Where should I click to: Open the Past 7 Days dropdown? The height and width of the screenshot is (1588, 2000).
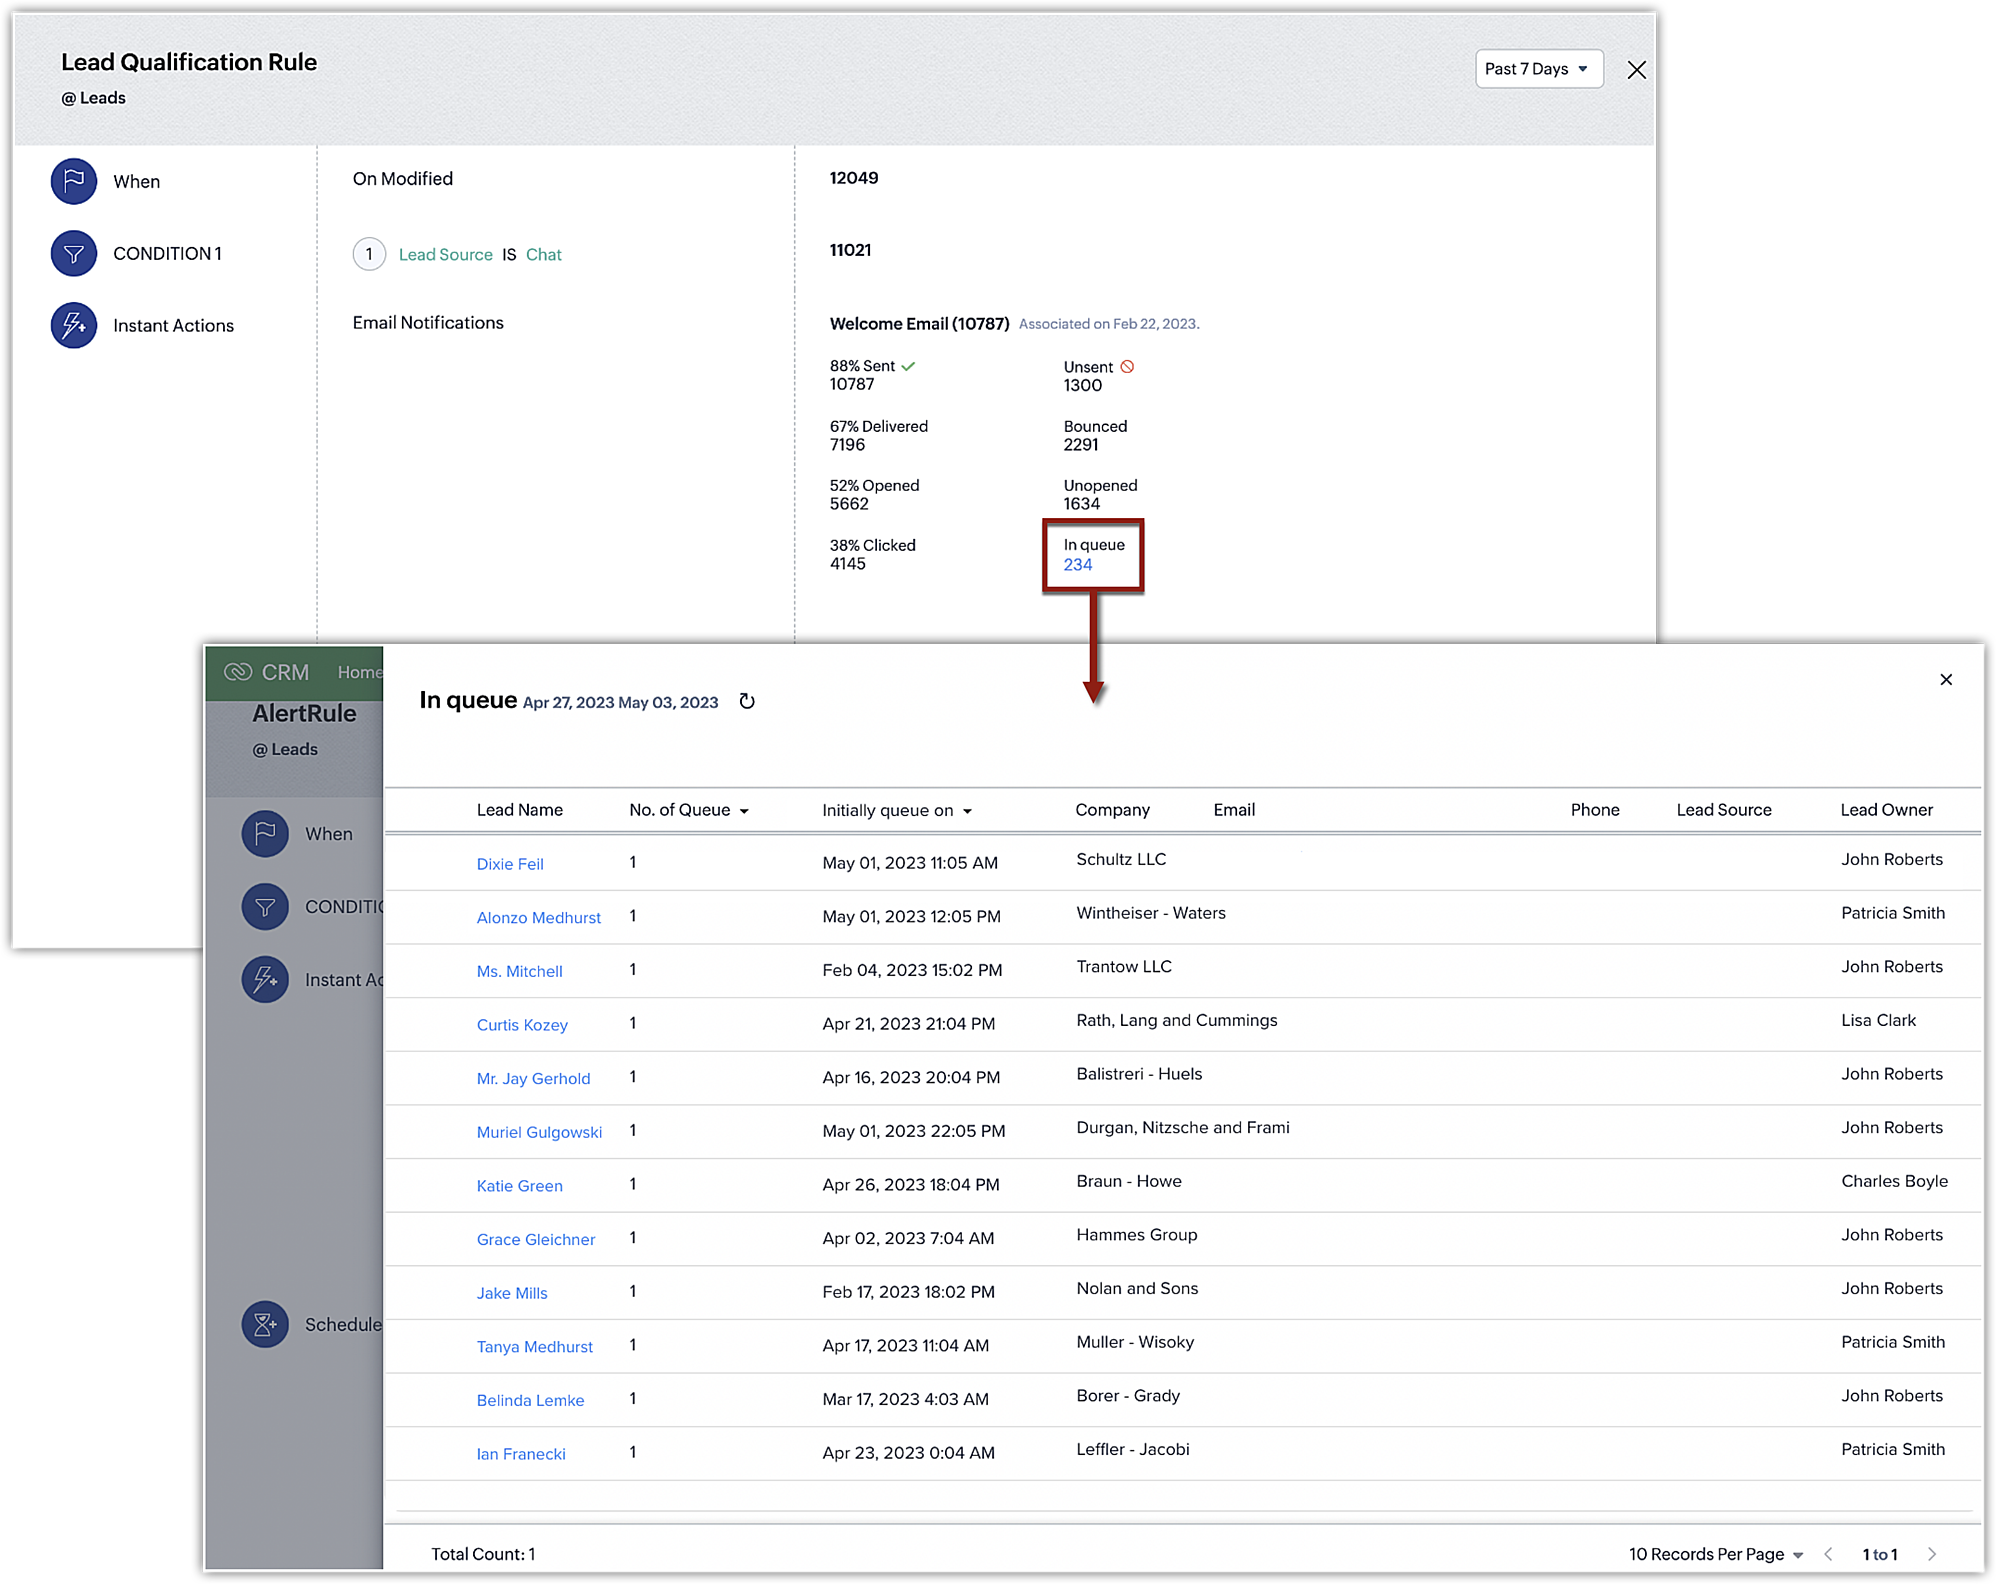(x=1538, y=69)
